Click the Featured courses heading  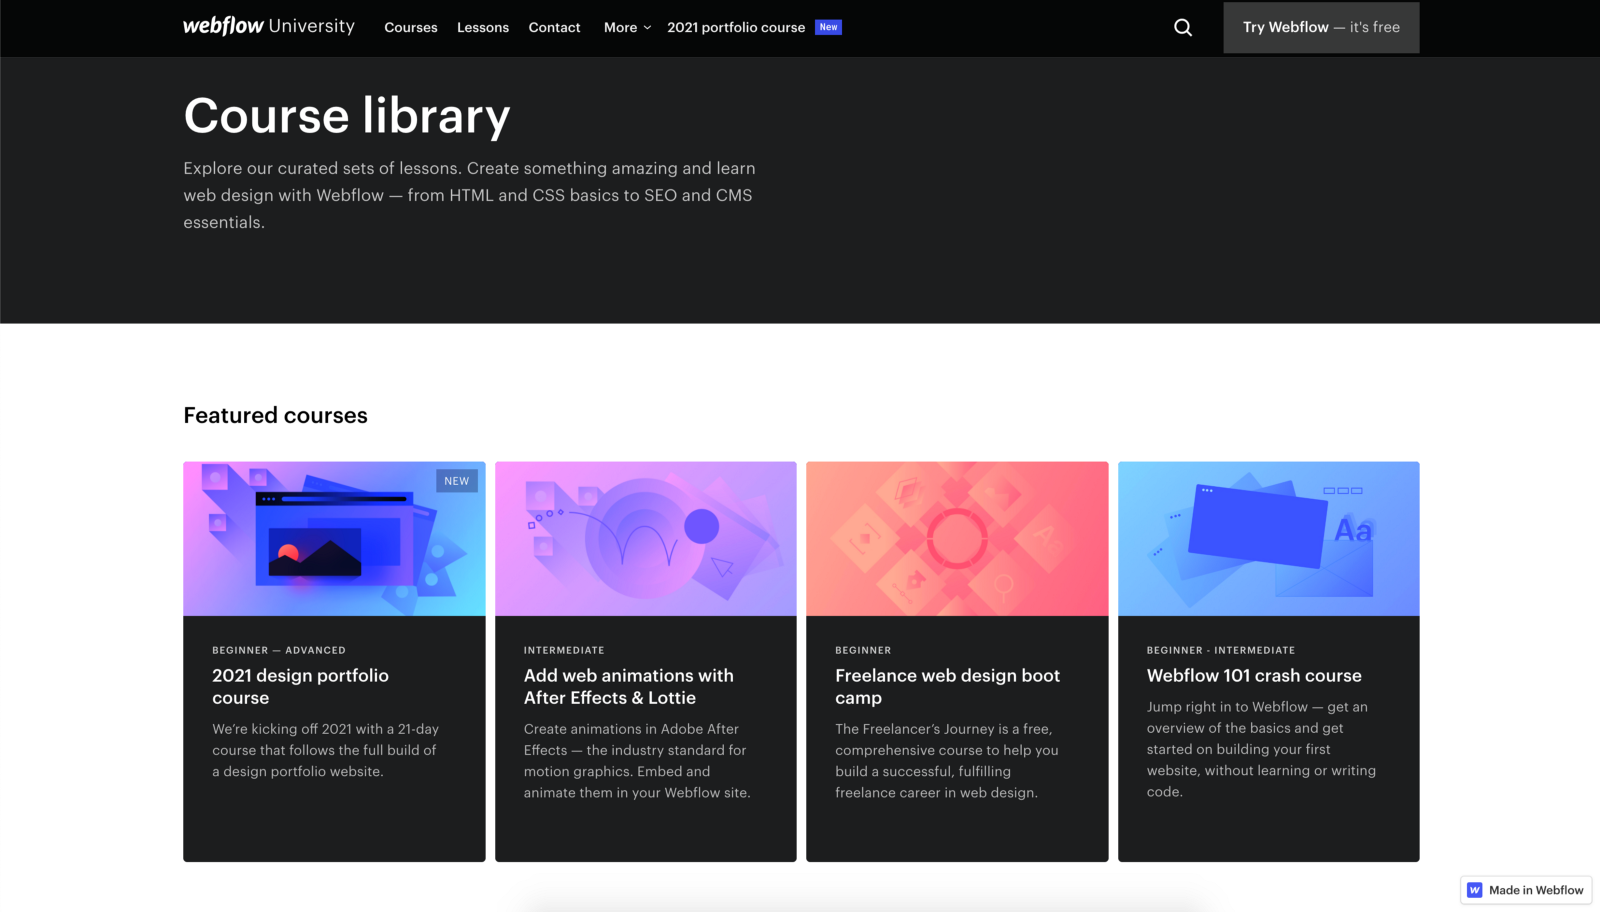click(x=274, y=415)
